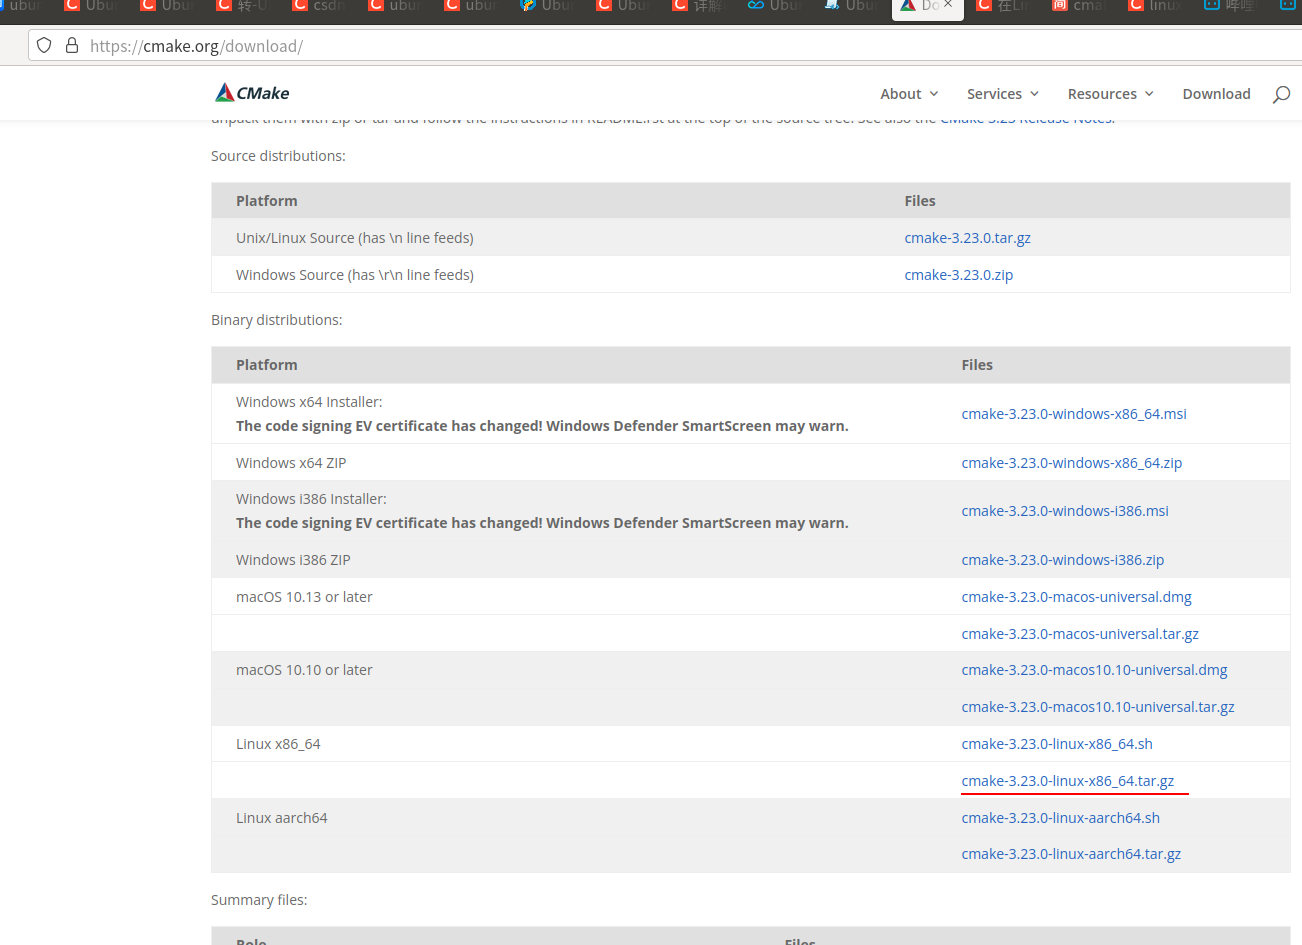Download cmake-3.23.0-macos-universal.tar.gz
Screen dimensions: 1302x945
(x=1080, y=634)
